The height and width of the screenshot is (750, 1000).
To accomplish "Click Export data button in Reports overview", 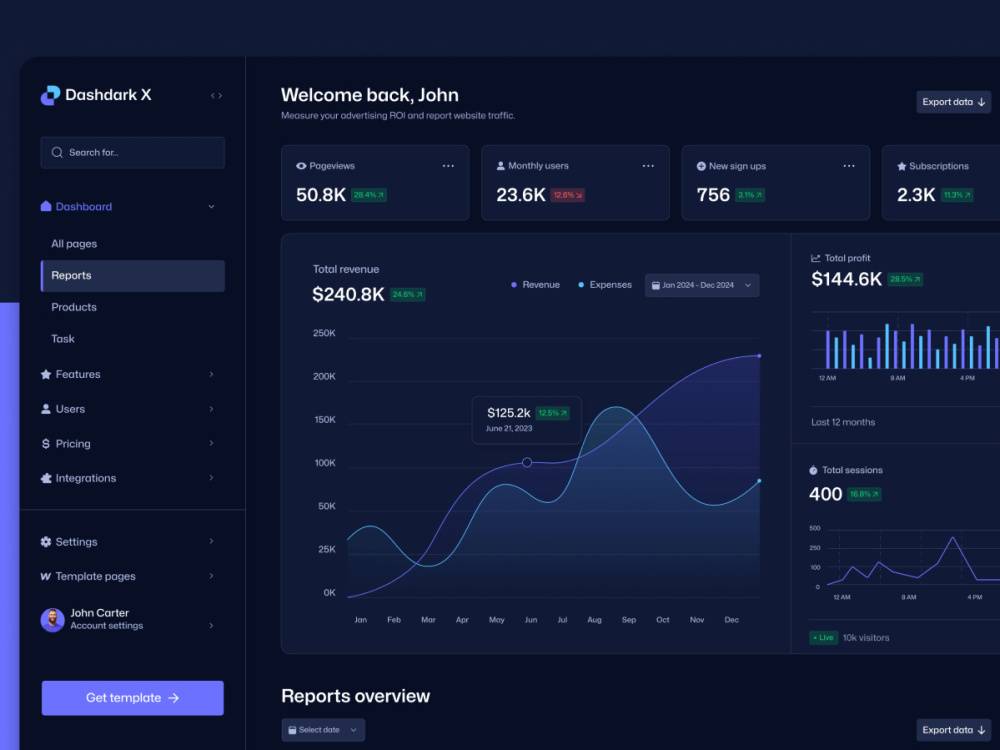I will 954,730.
